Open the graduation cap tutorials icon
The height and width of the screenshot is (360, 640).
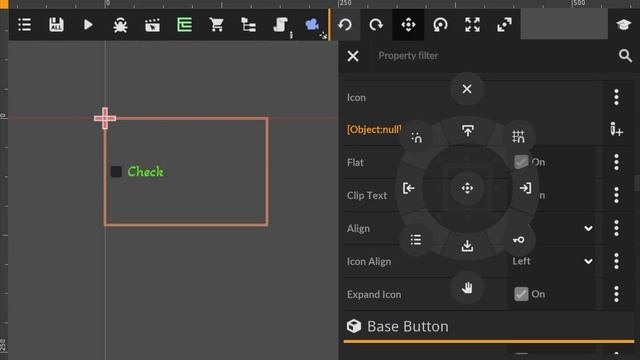point(623,25)
